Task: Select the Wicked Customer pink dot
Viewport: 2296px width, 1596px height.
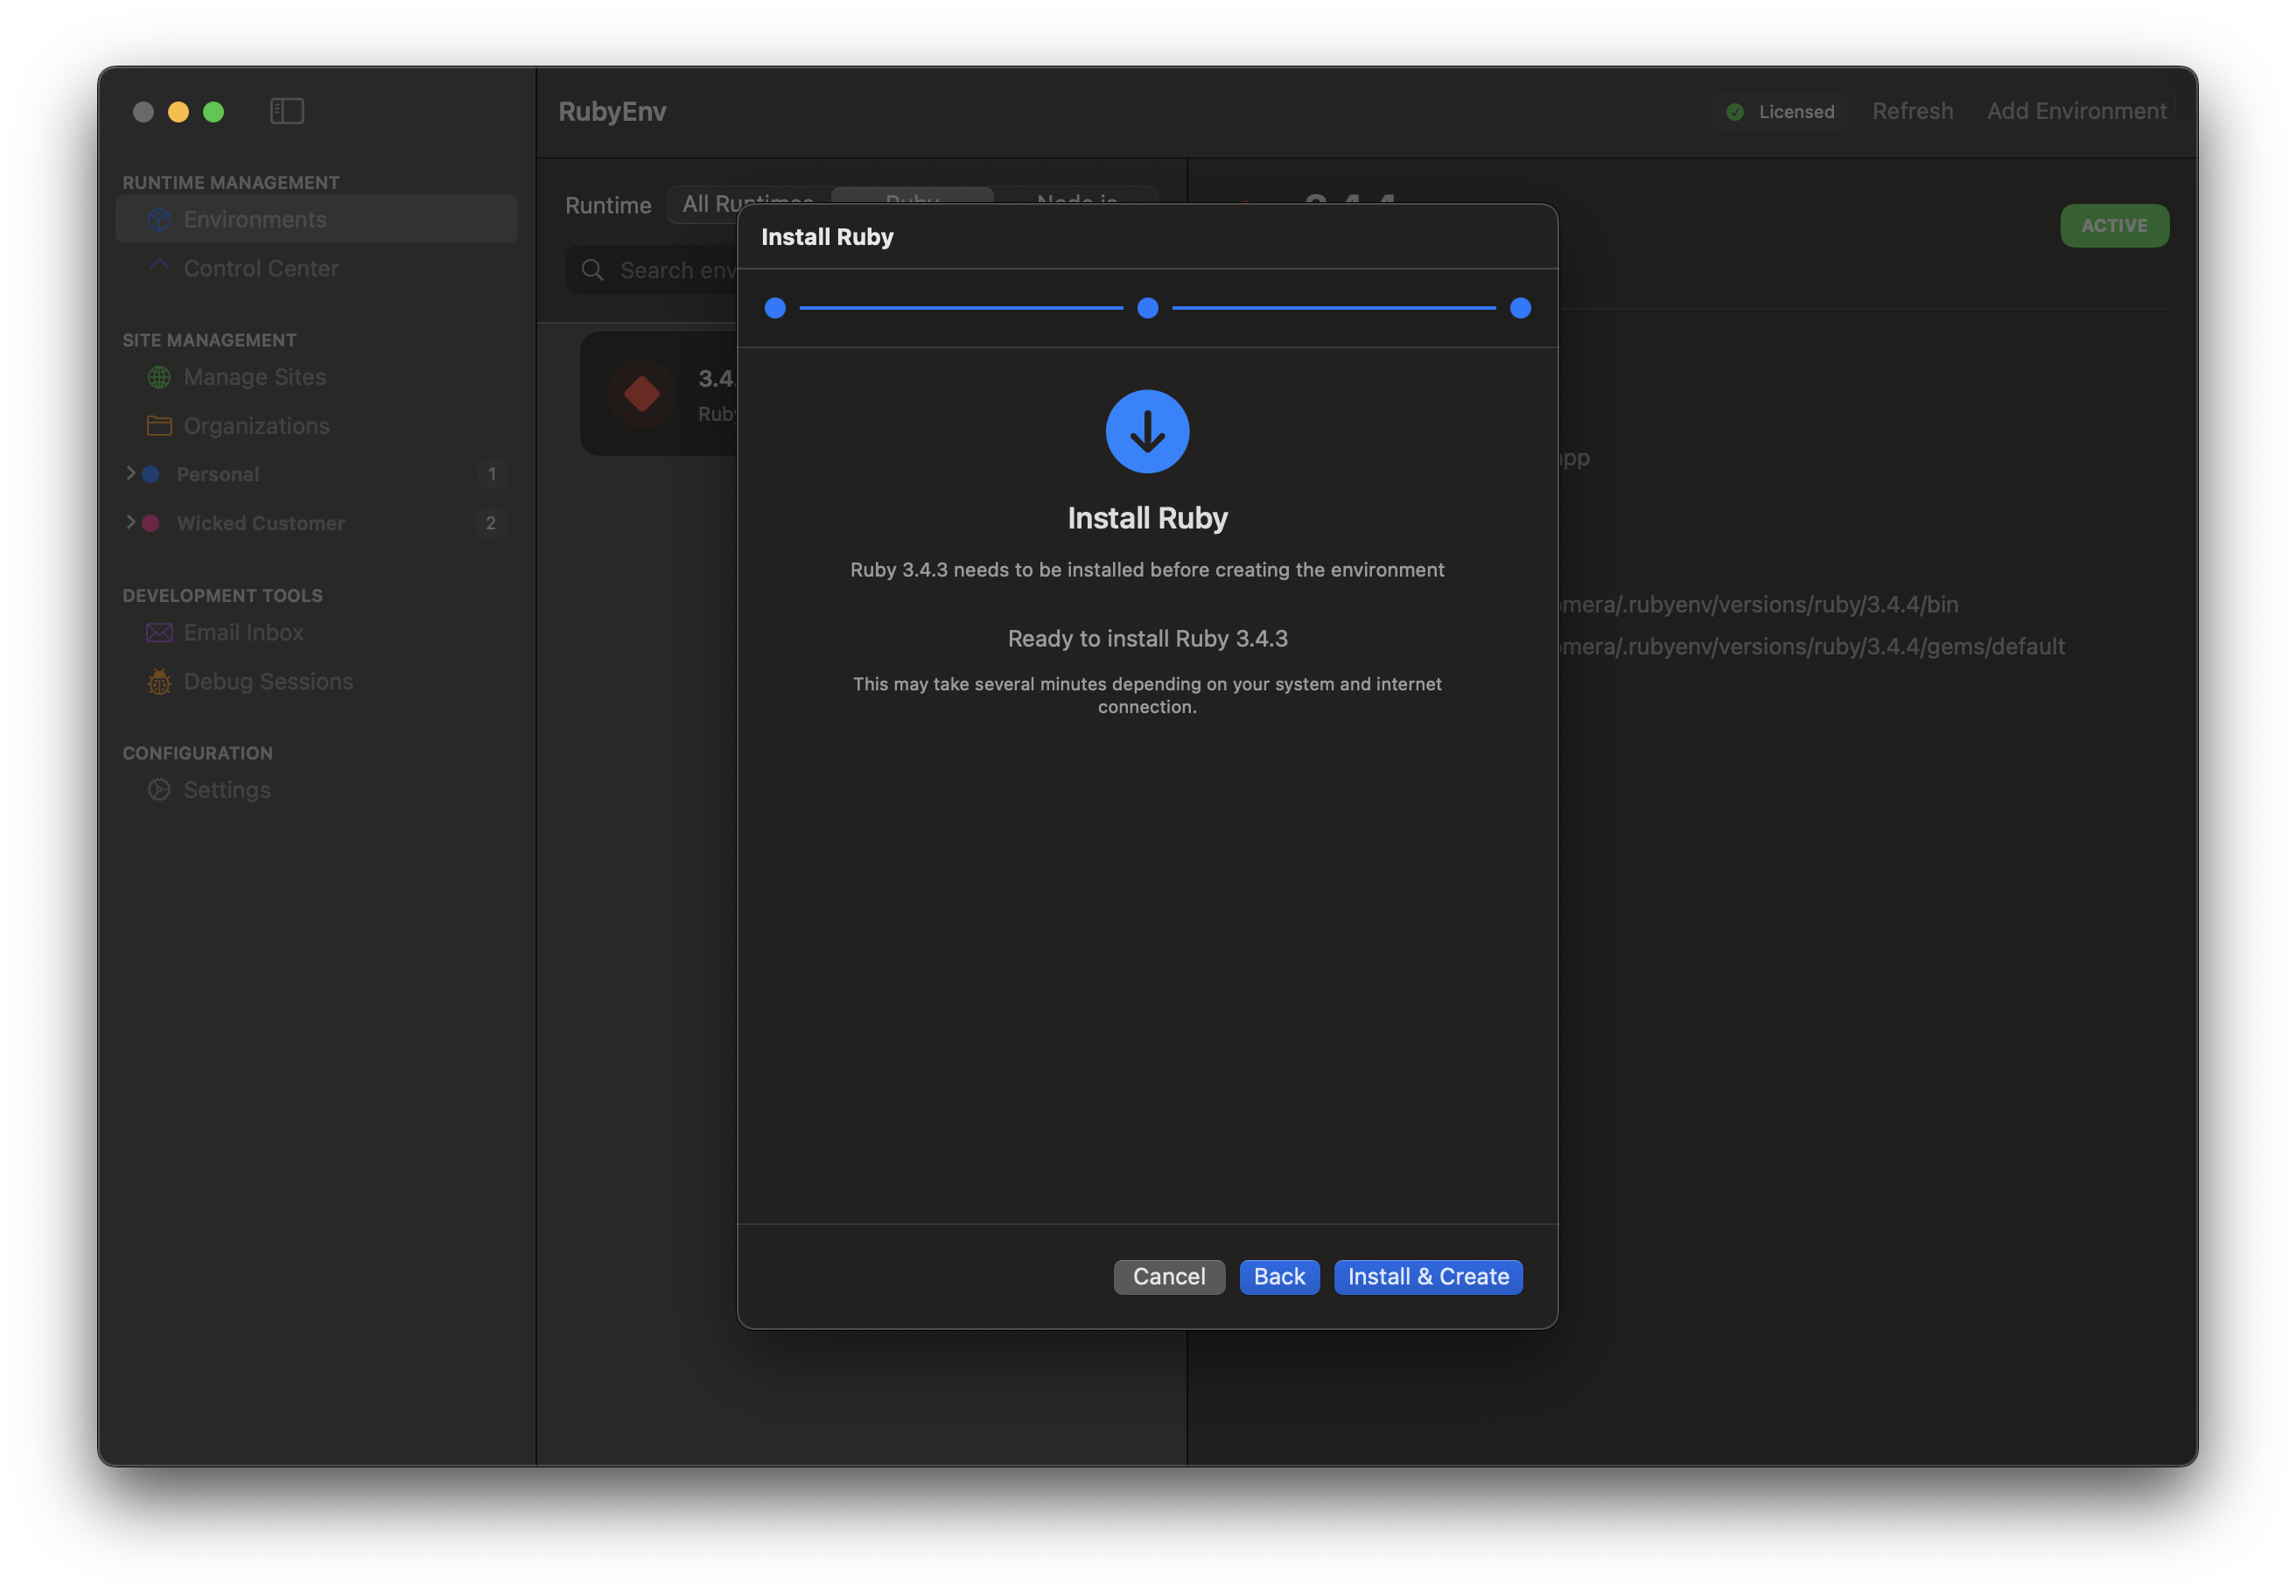Action: (151, 523)
